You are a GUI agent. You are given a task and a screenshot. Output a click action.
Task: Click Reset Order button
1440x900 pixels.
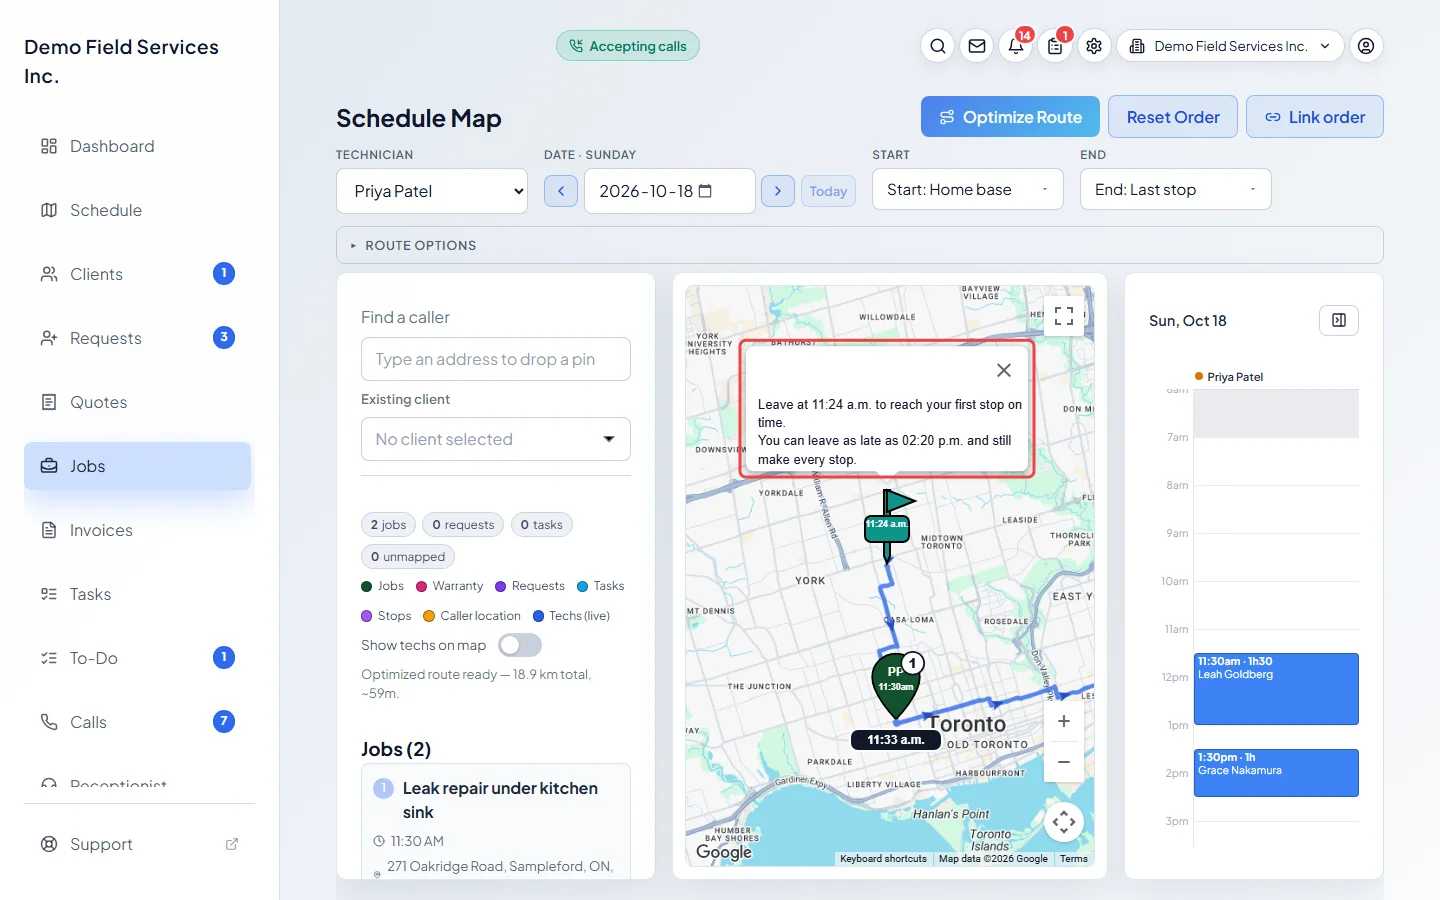click(x=1173, y=117)
